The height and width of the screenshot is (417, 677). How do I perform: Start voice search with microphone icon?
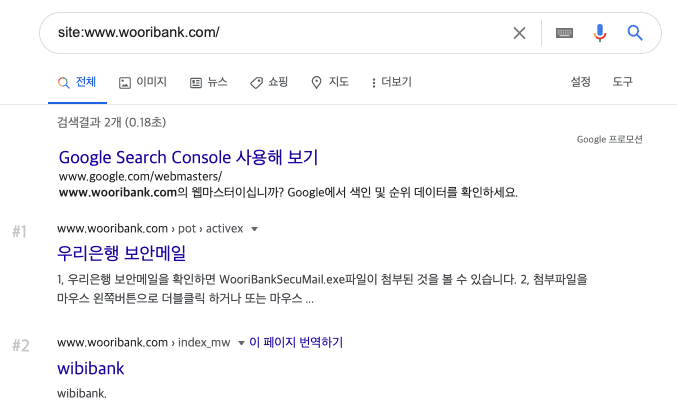tap(599, 33)
